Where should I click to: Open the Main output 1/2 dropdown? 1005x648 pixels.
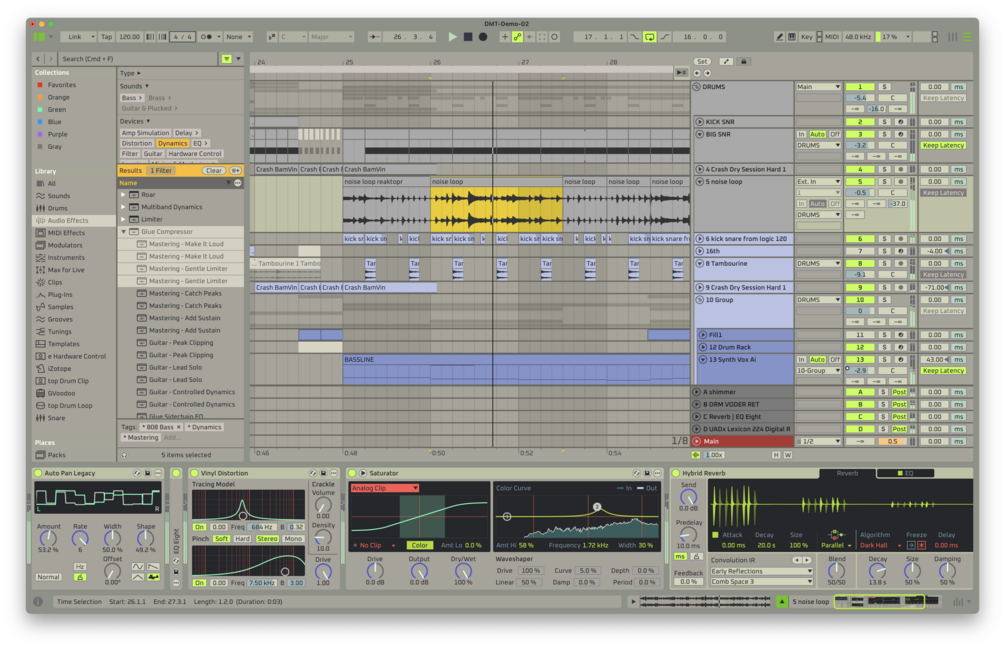pos(818,442)
